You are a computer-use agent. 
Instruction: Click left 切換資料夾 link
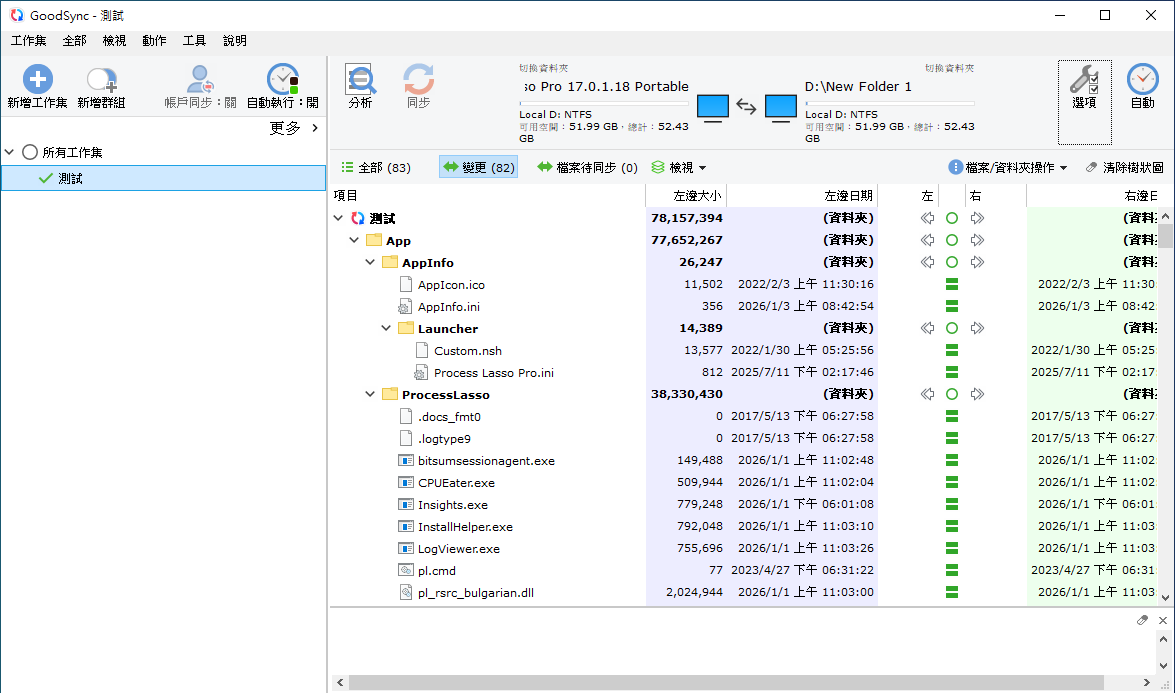(x=543, y=68)
